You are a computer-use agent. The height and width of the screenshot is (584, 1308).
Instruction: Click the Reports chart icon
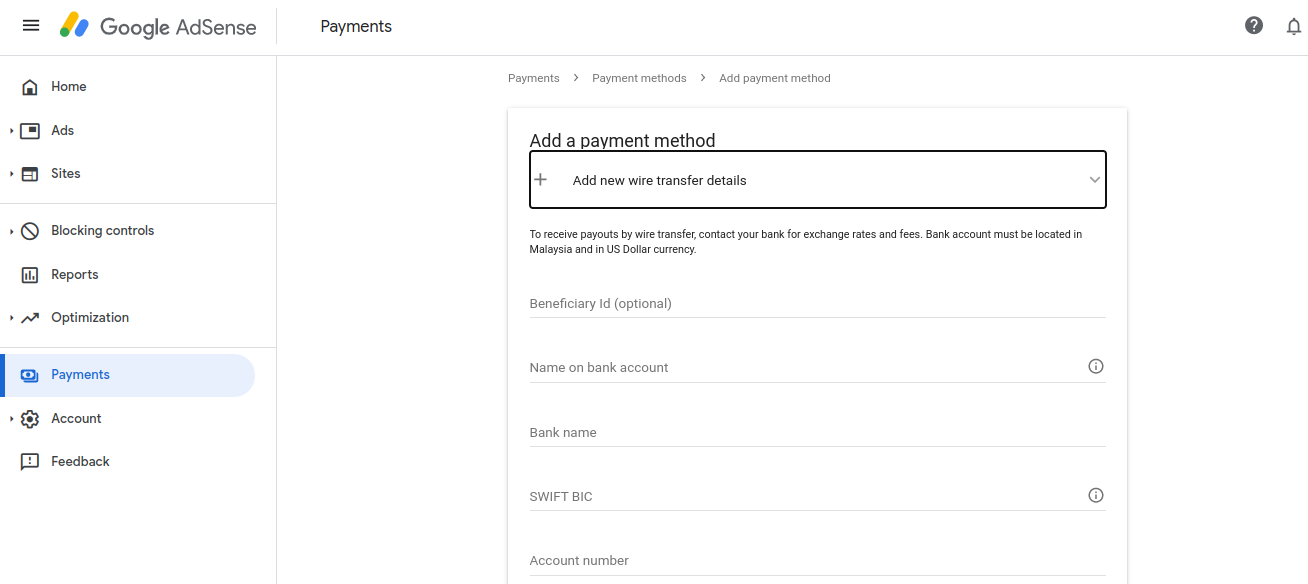pyautogui.click(x=30, y=275)
